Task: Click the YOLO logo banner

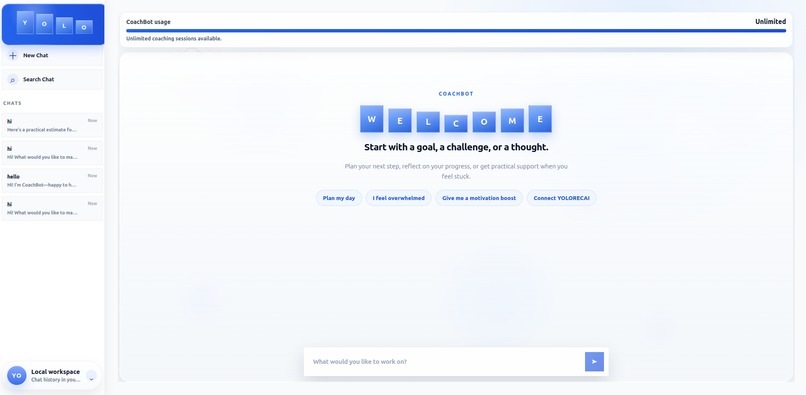Action: pos(53,25)
